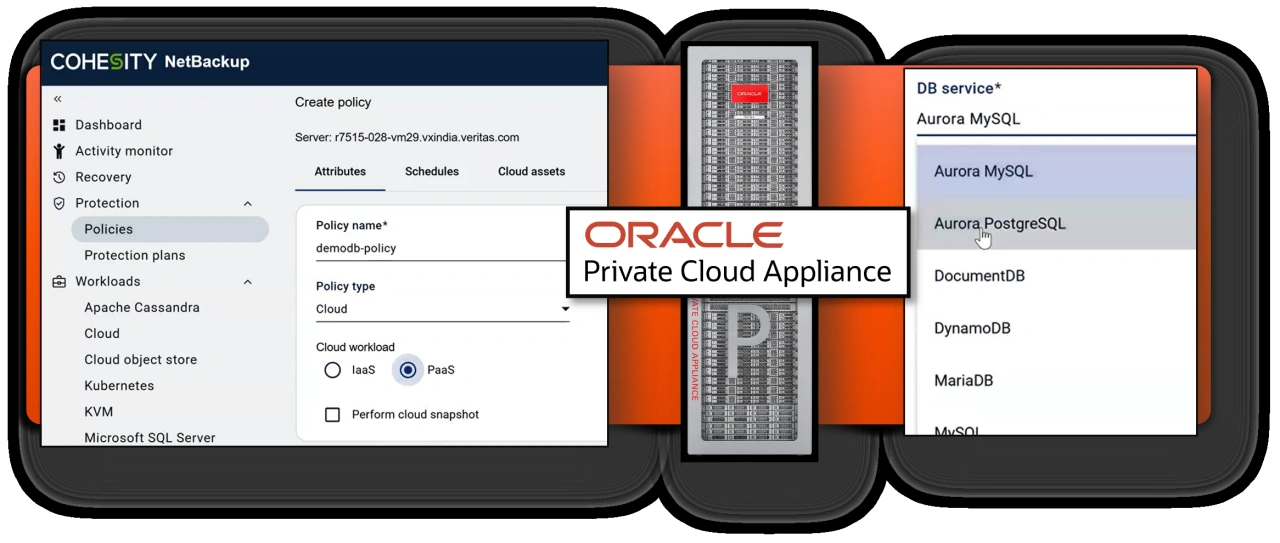Open the Cloud workload entry
The height and width of the screenshot is (543, 1280).
(102, 333)
